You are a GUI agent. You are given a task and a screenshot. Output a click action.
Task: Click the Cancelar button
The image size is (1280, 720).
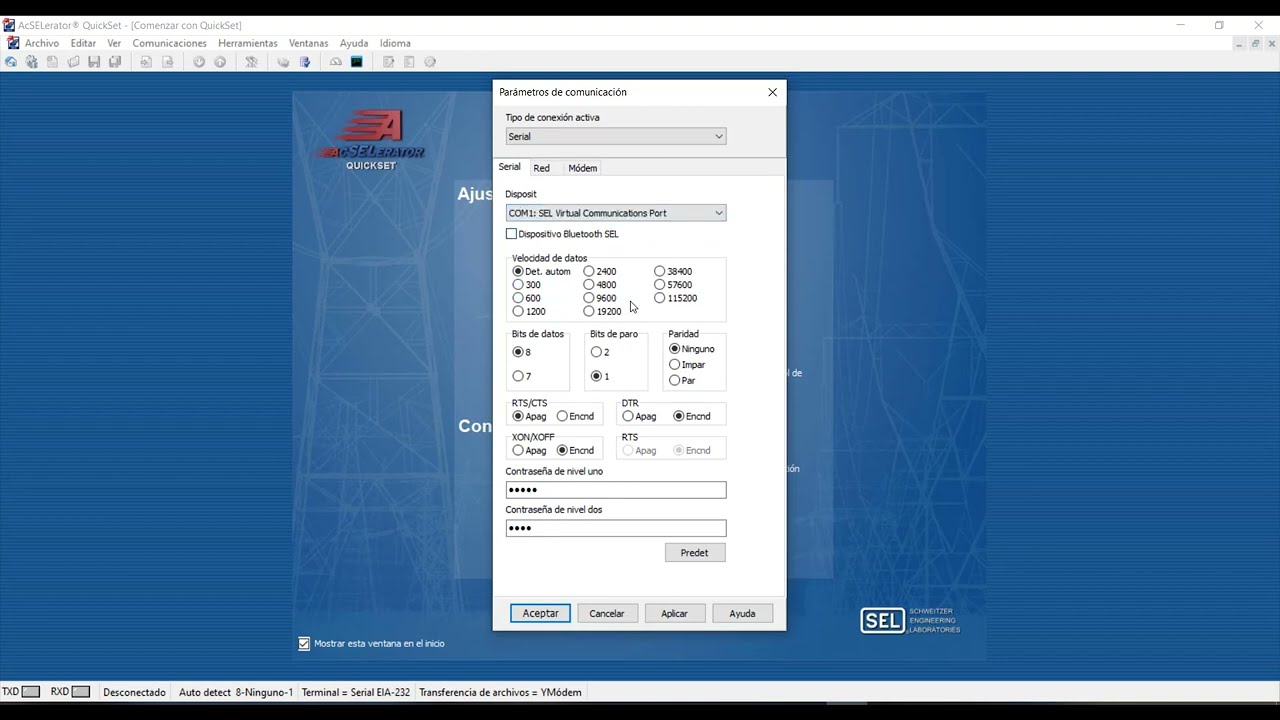pos(607,613)
